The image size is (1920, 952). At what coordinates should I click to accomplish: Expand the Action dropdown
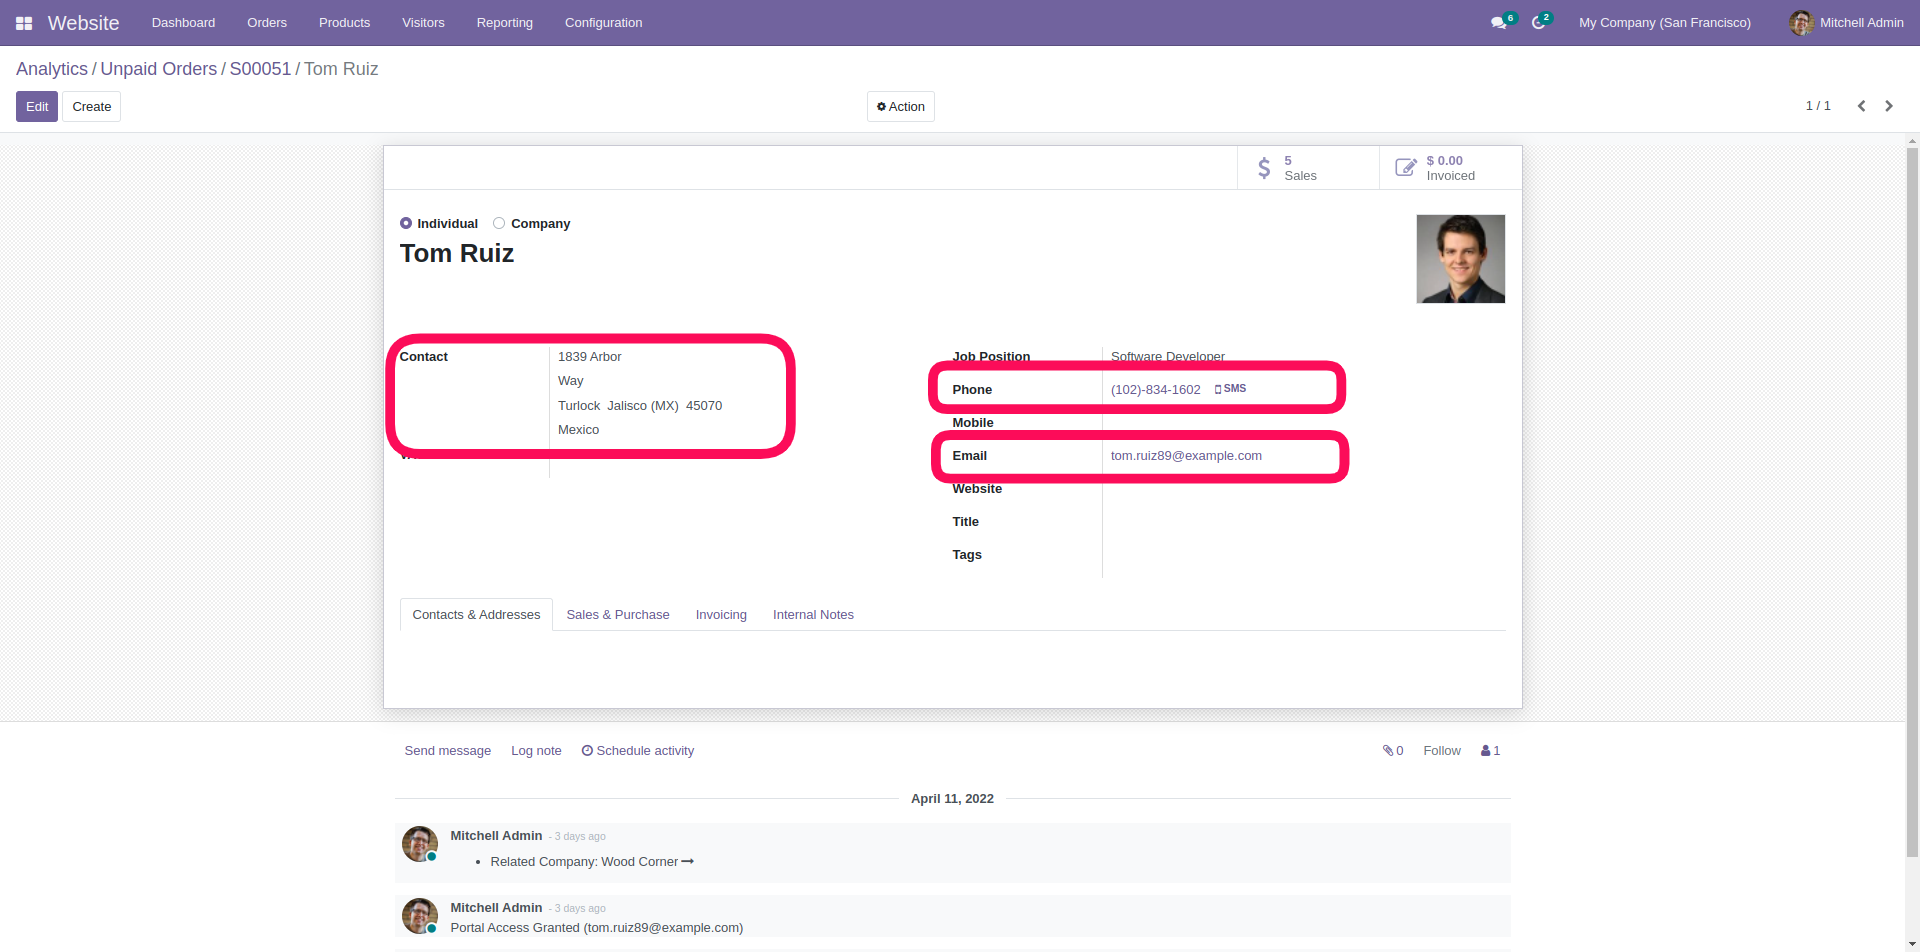(900, 107)
